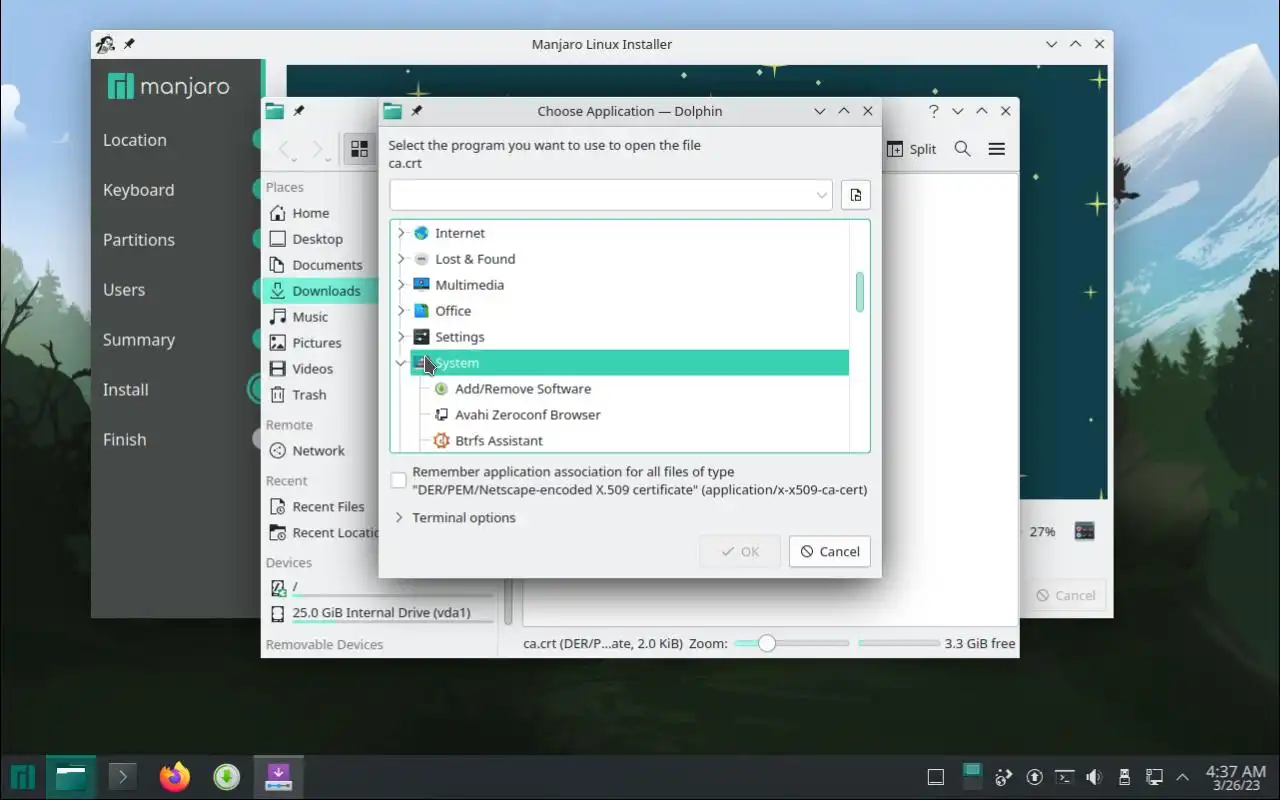Click the help question mark in Dolphin titlebar
Screen dimensions: 1280x800
[934, 111]
